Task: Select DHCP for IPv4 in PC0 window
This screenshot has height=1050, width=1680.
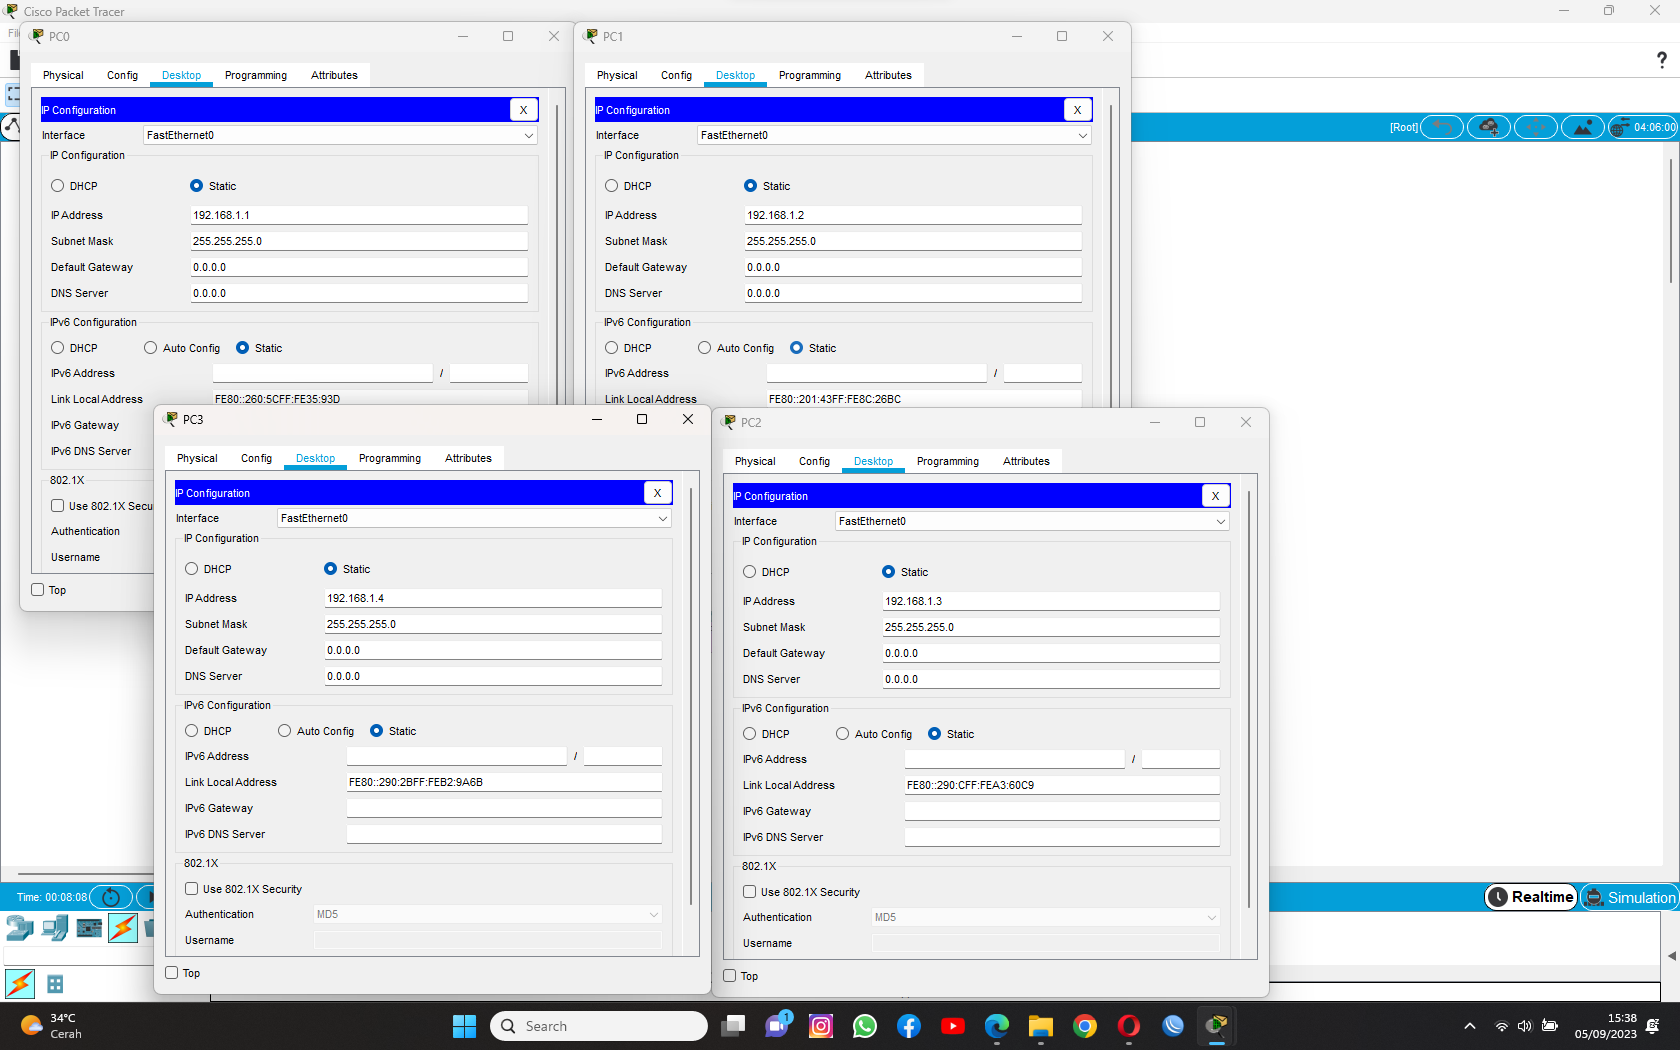Action: point(58,186)
